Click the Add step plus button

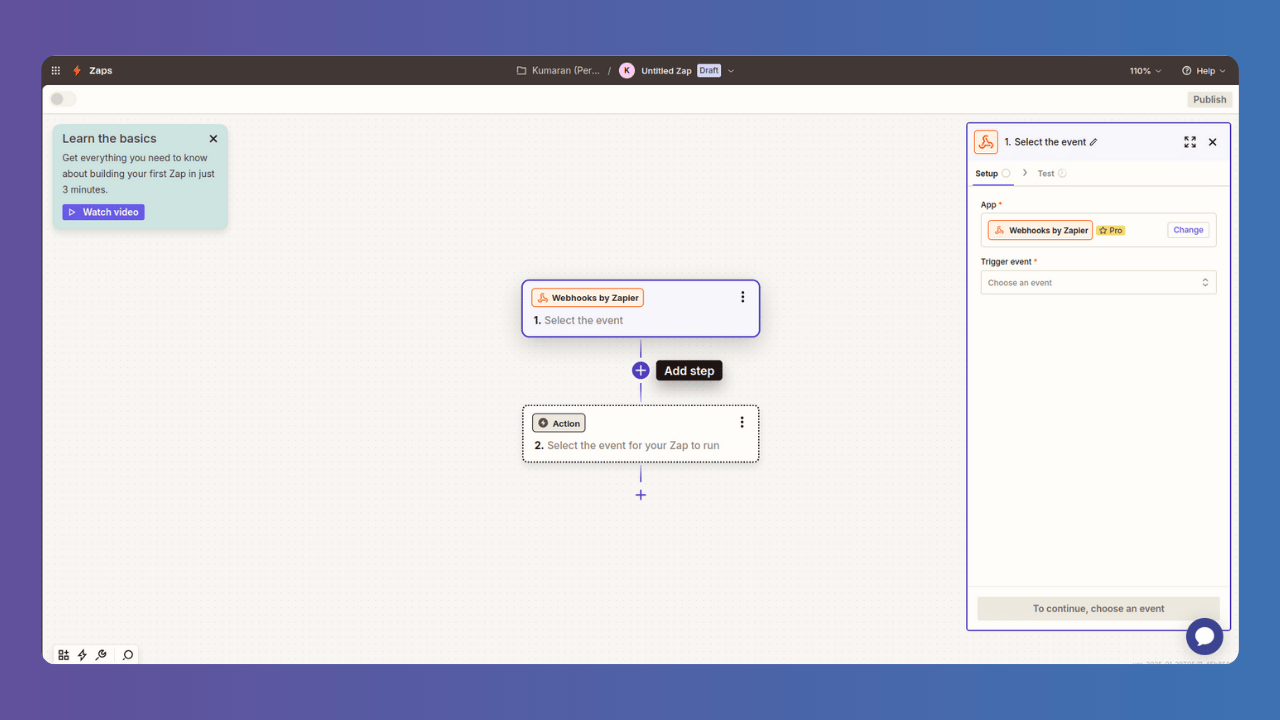point(641,370)
